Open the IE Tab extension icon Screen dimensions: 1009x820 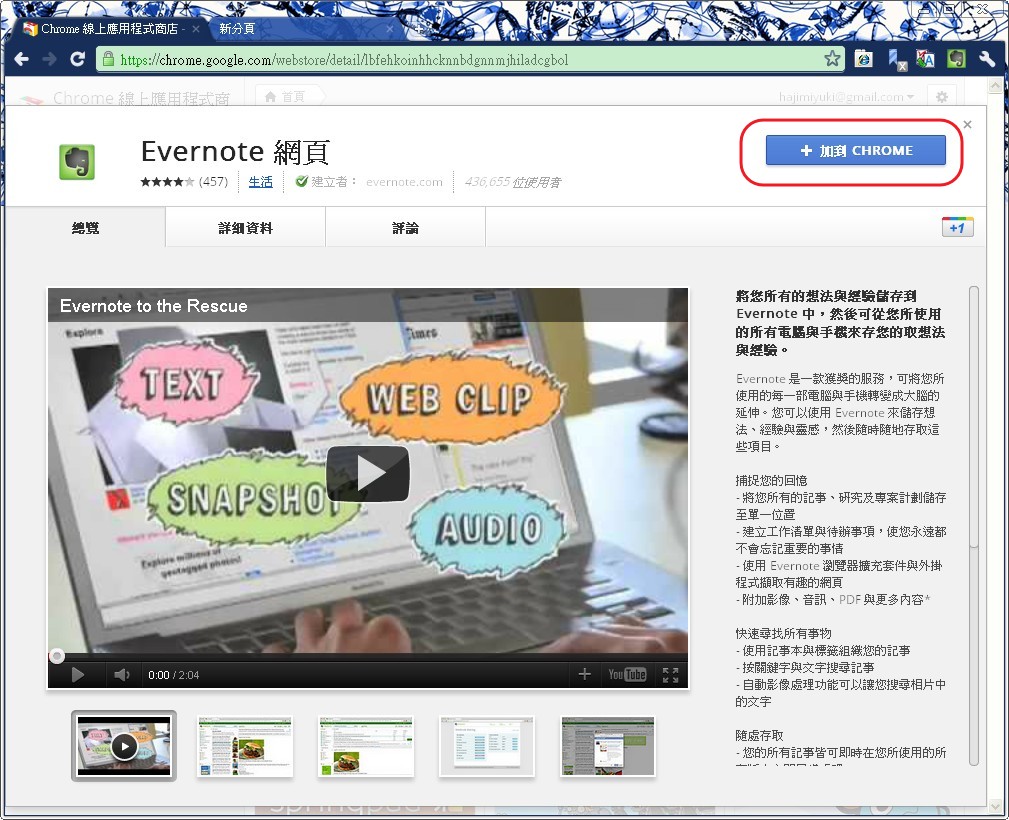coord(864,59)
